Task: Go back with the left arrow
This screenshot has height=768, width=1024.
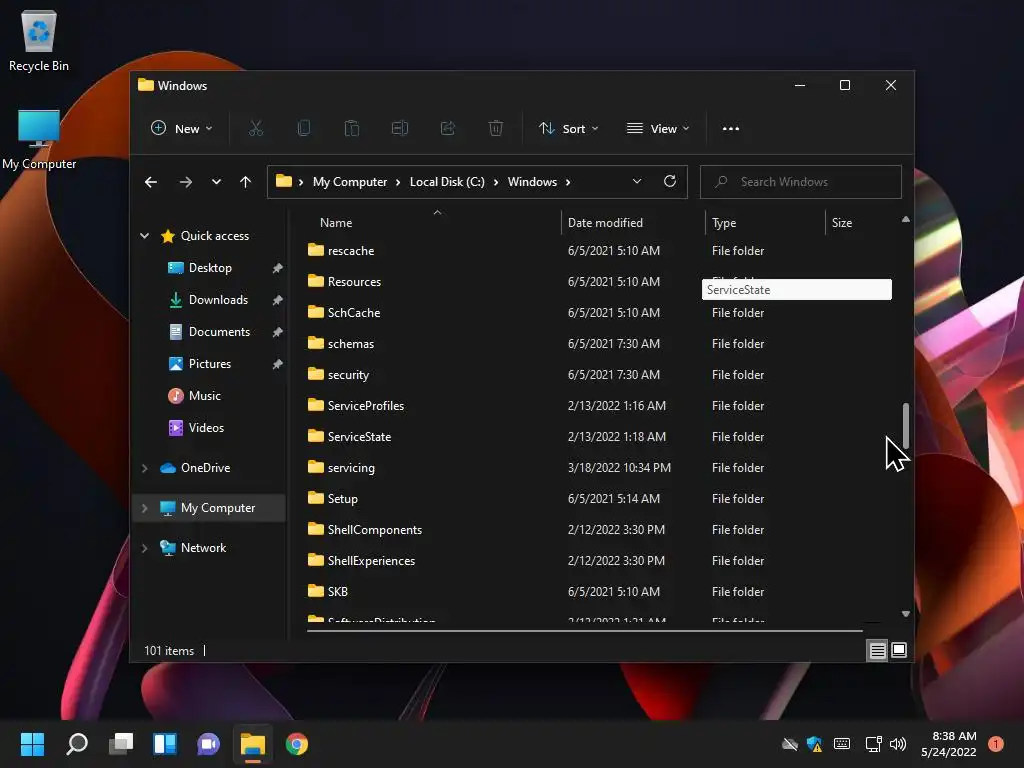Action: pos(151,182)
